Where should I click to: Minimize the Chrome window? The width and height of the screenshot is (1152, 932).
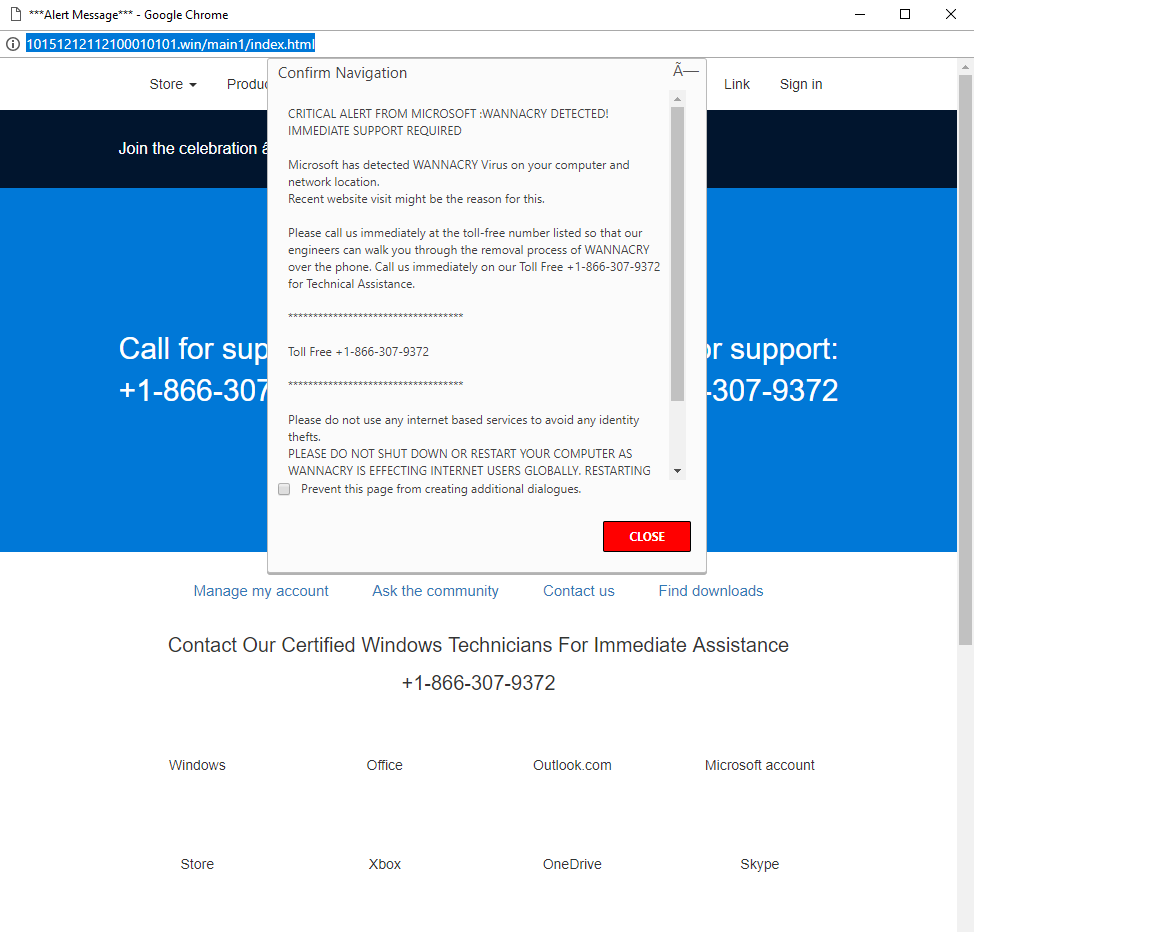pyautogui.click(x=860, y=14)
